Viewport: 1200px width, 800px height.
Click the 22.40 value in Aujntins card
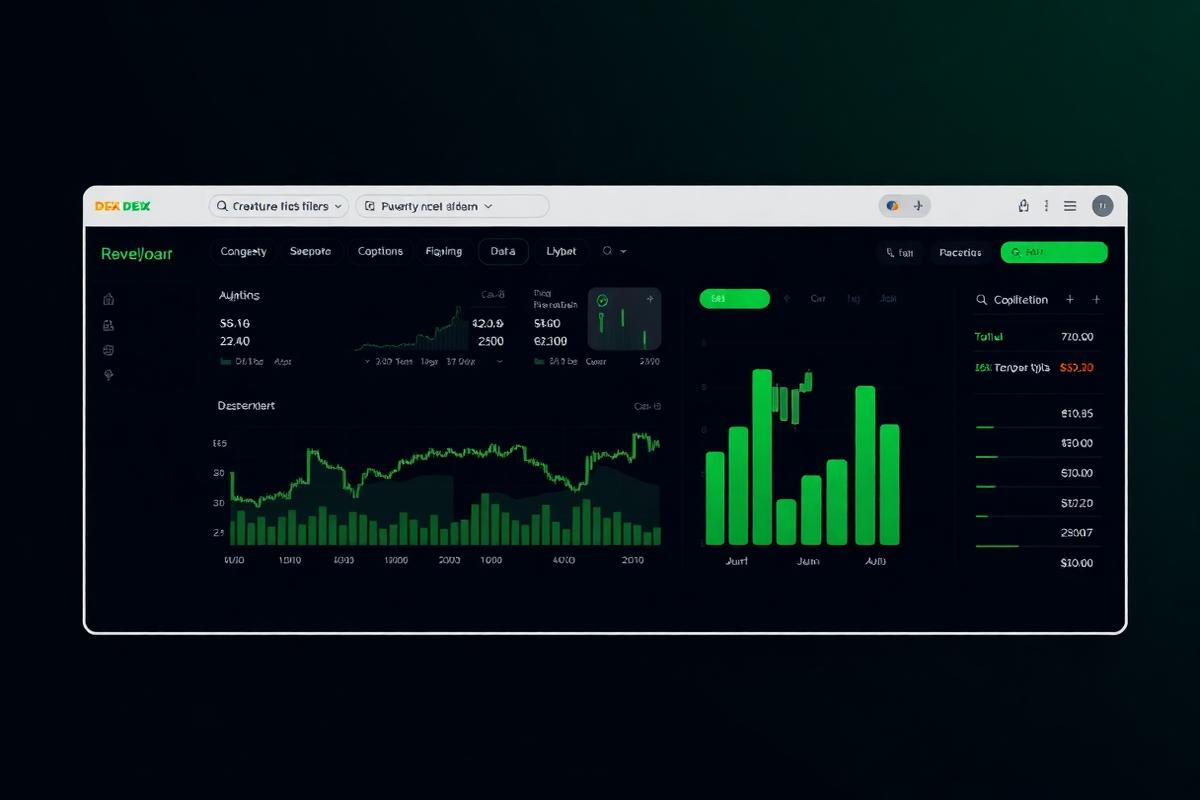pyautogui.click(x=235, y=341)
